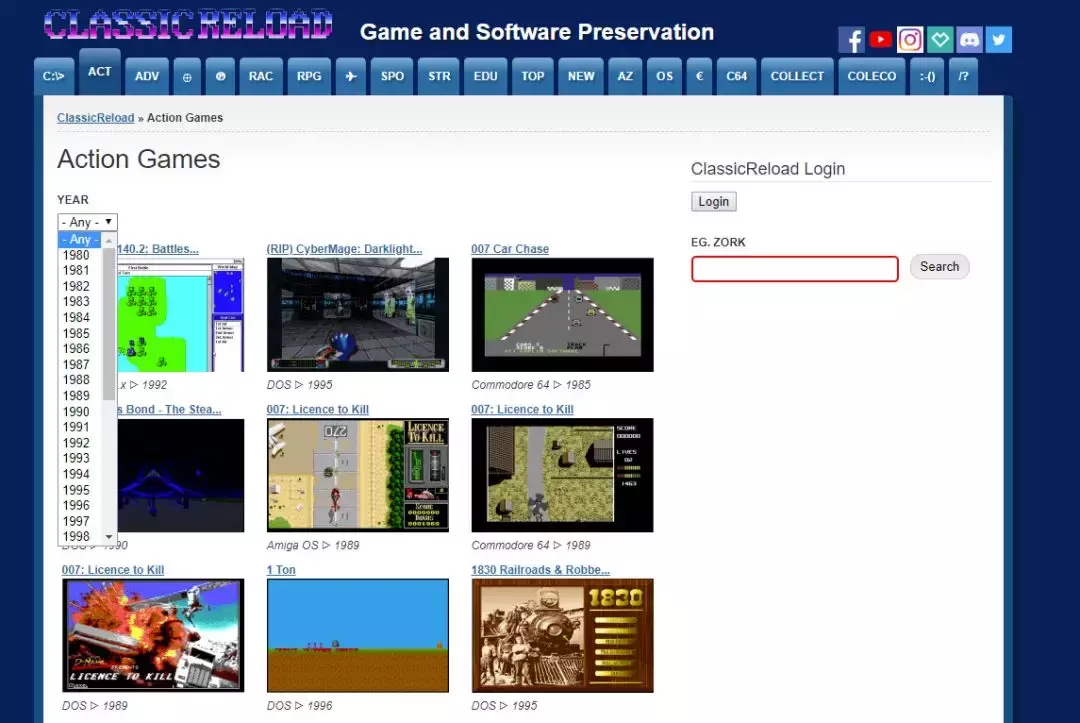Open the TOP games tab
Image resolution: width=1080 pixels, height=723 pixels.
532,76
